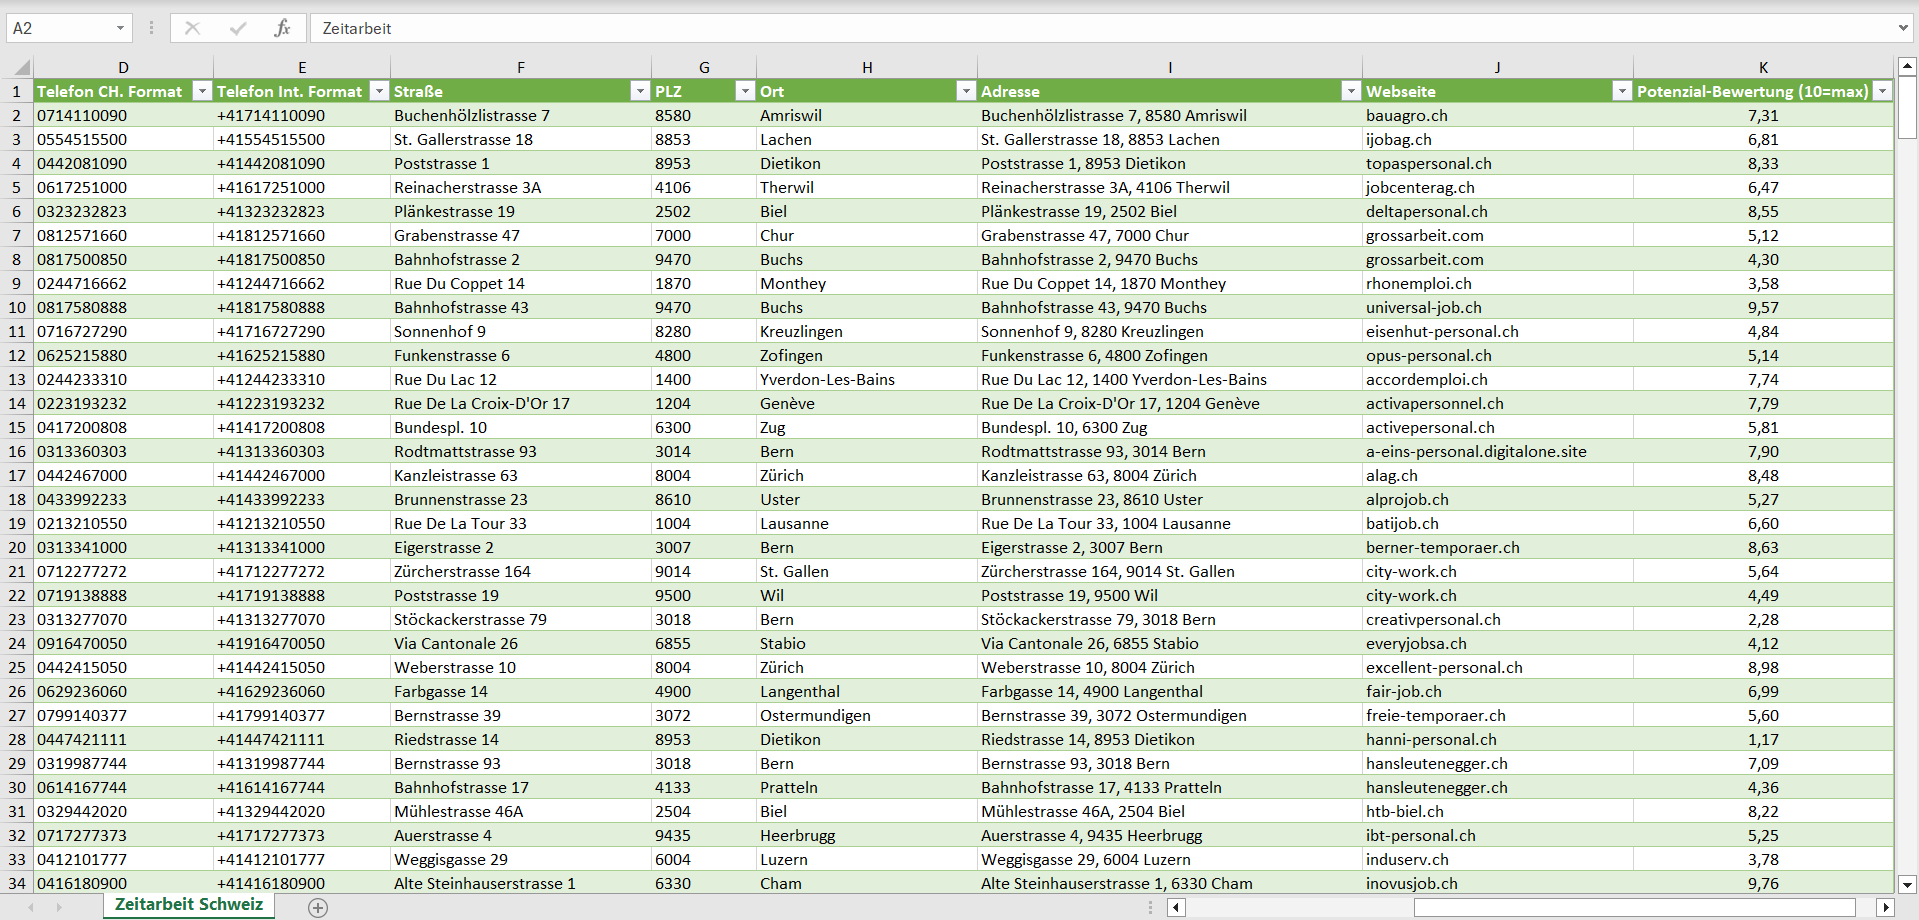Click Ort cell Monthey

pyautogui.click(x=867, y=283)
